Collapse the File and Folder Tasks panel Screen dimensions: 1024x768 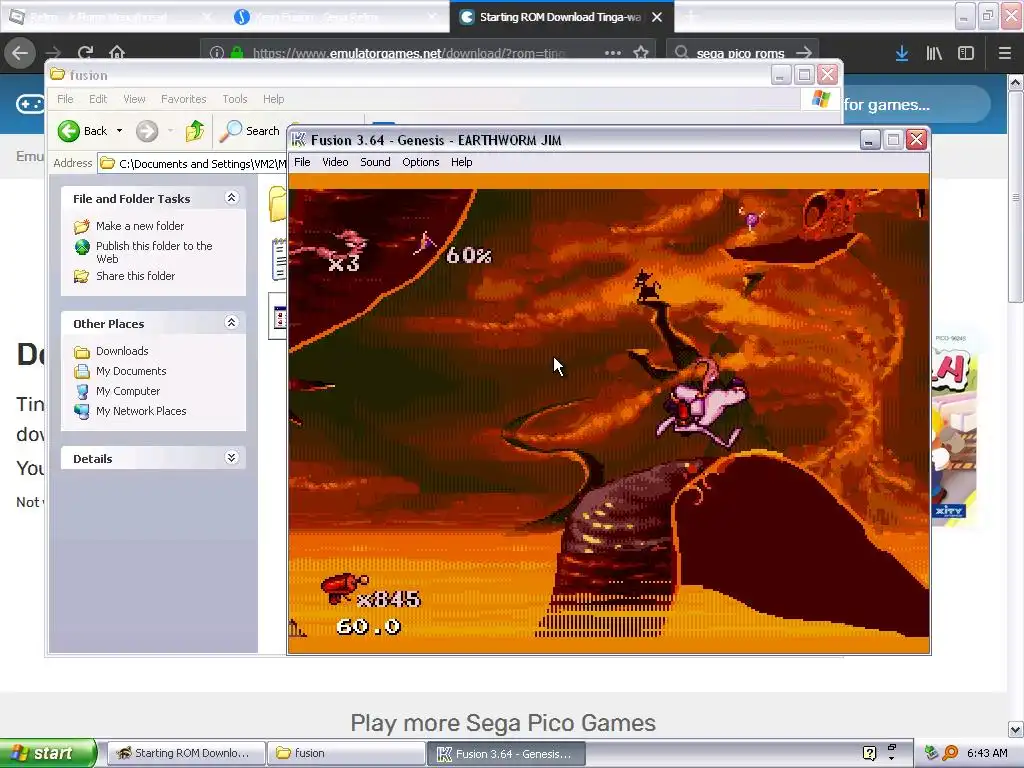tap(231, 197)
